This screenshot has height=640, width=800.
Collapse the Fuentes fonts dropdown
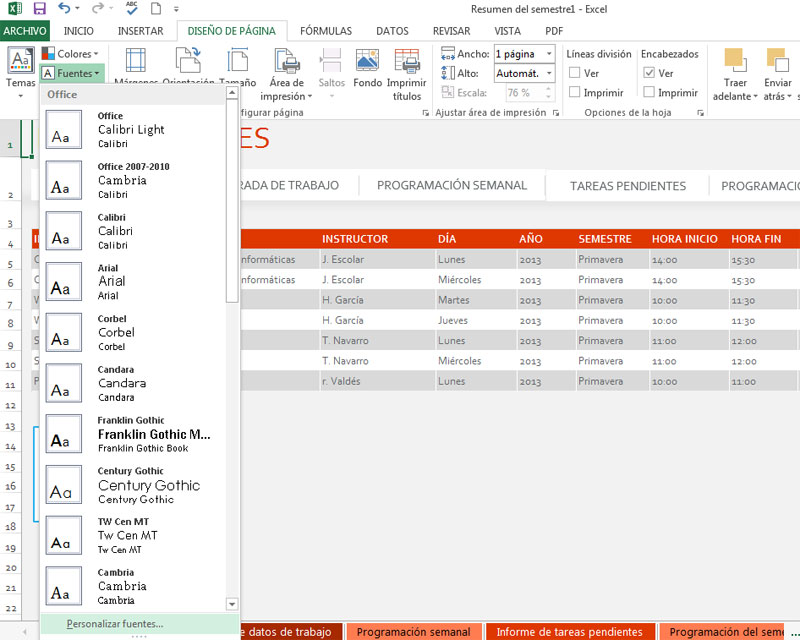[x=72, y=73]
